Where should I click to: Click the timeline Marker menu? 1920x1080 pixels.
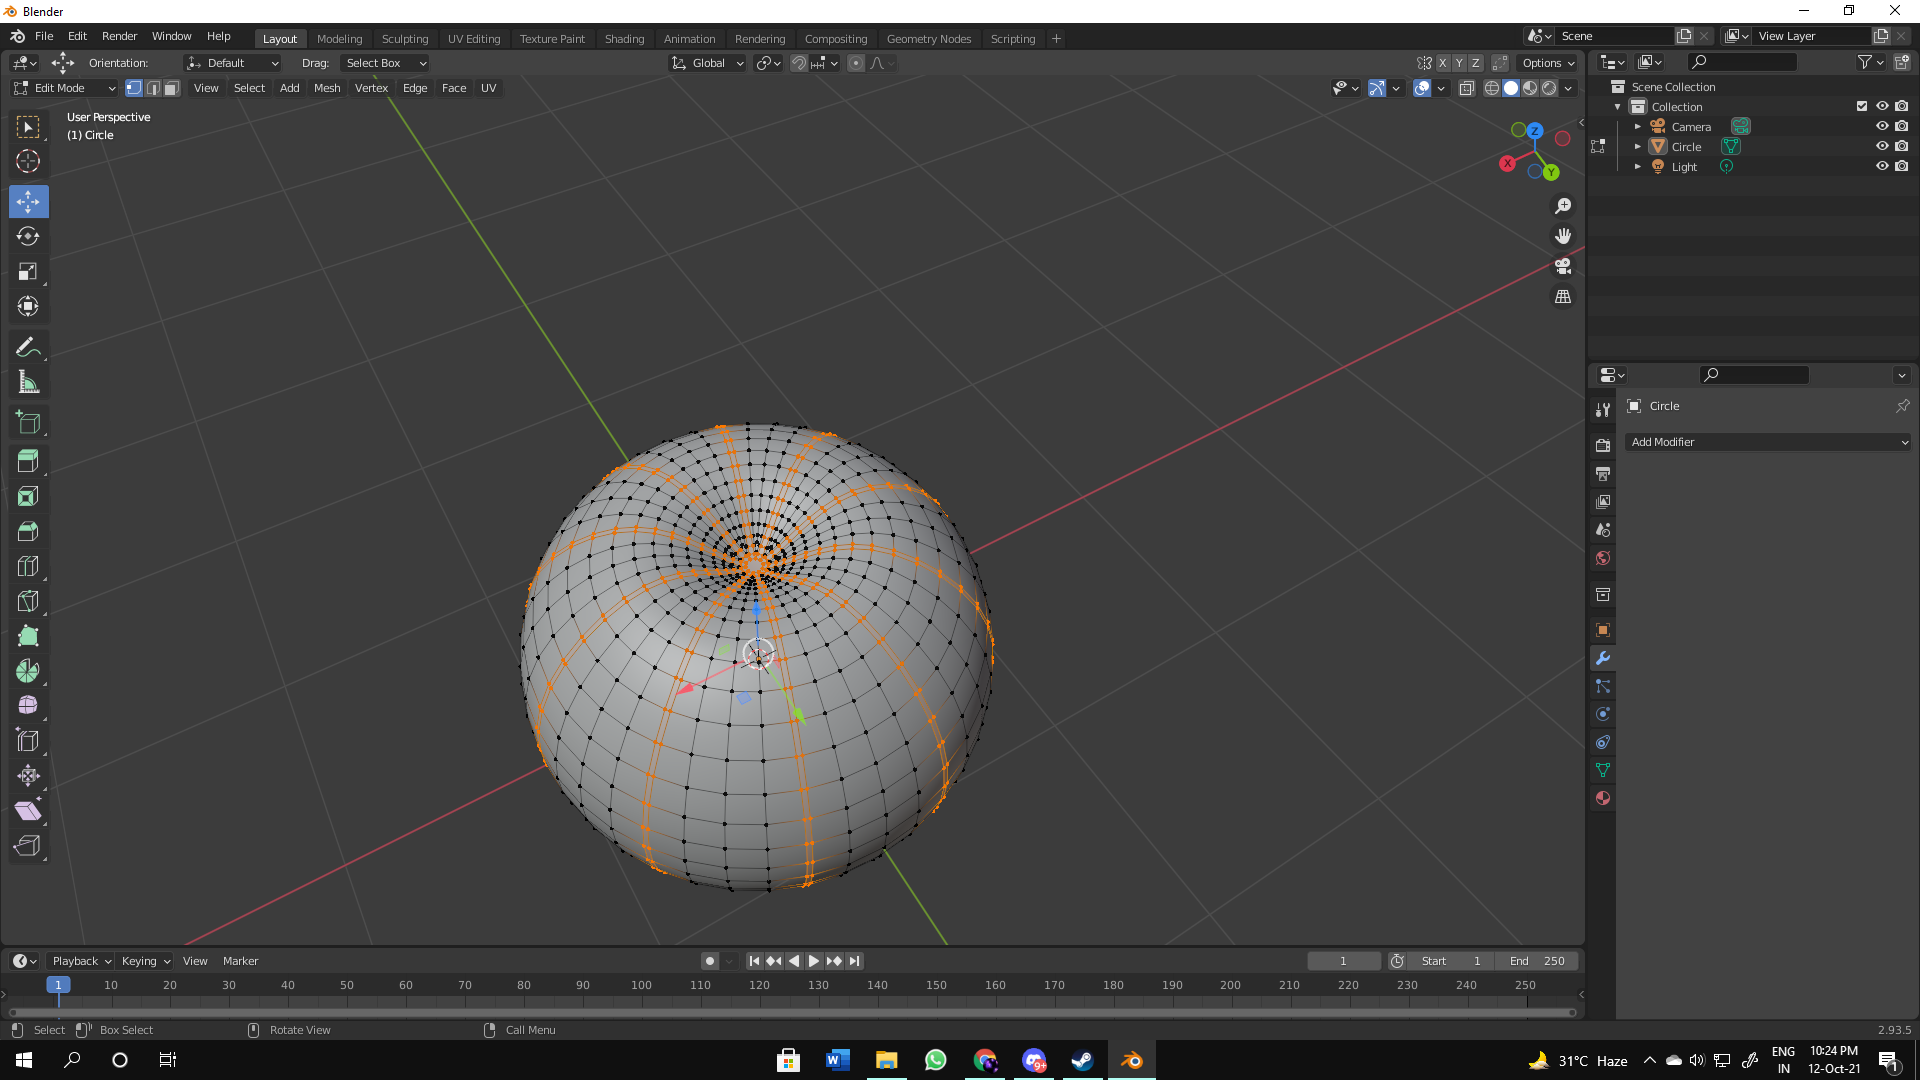click(x=240, y=961)
